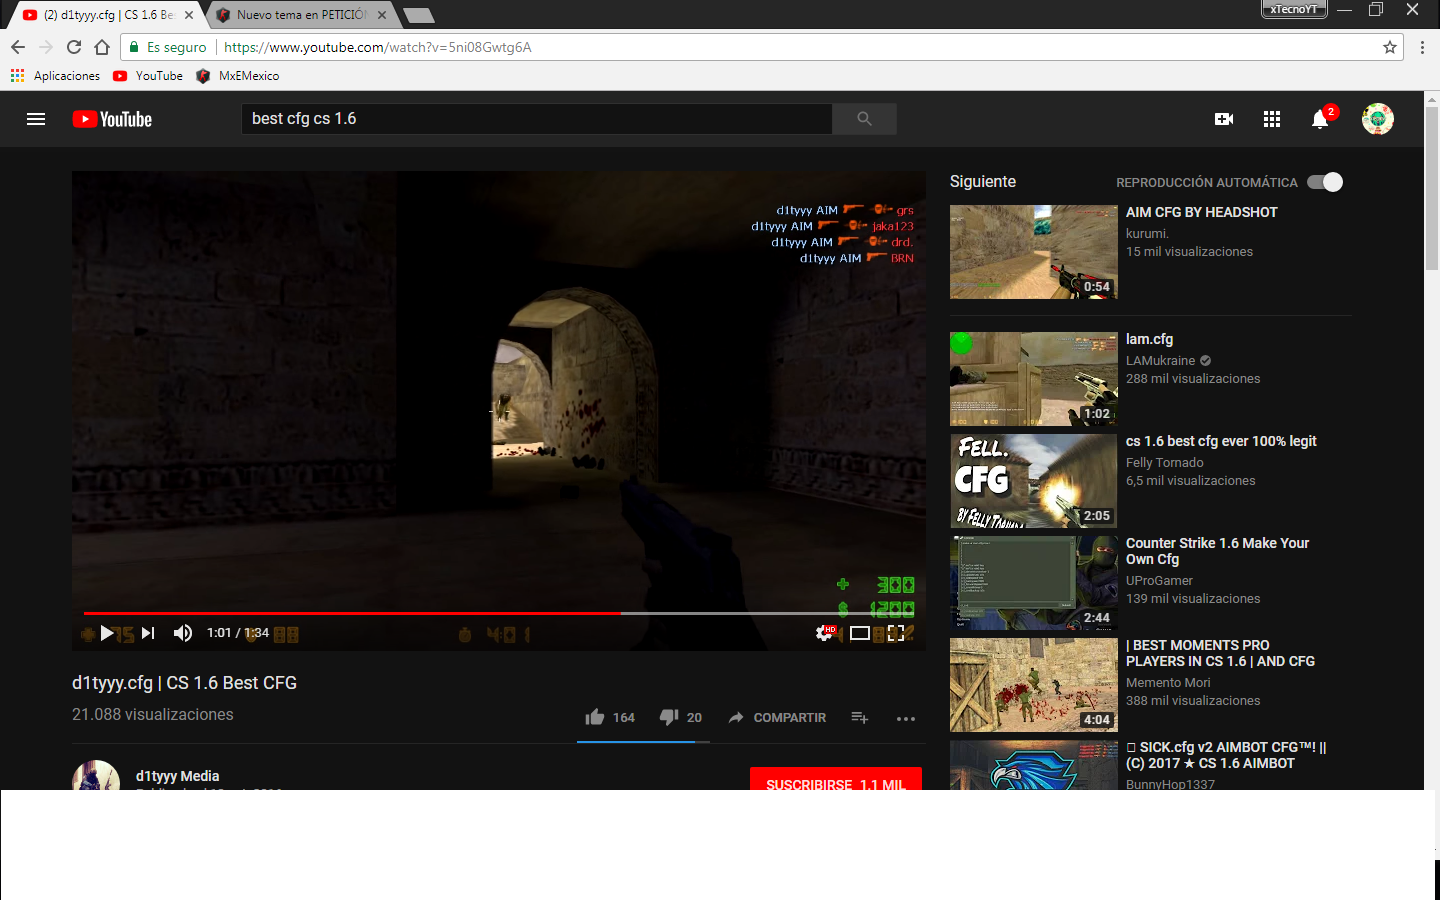1440x900 pixels.
Task: Open player settings gear
Action: (825, 633)
